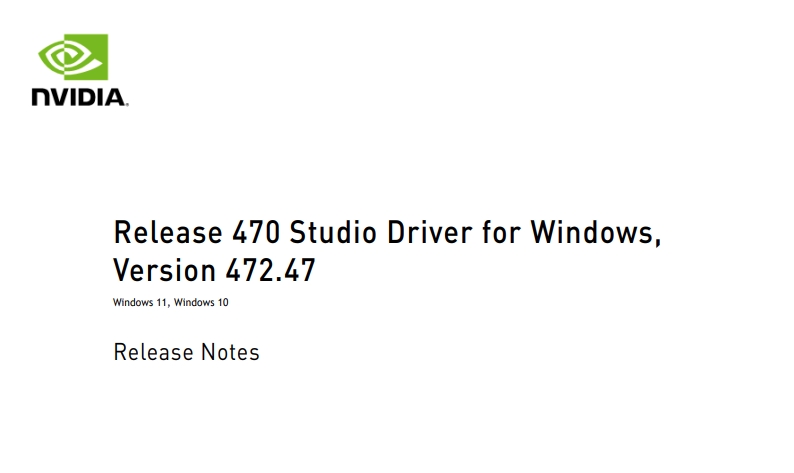Click the letter "N" of the NVIDIA wordmark

(41, 97)
